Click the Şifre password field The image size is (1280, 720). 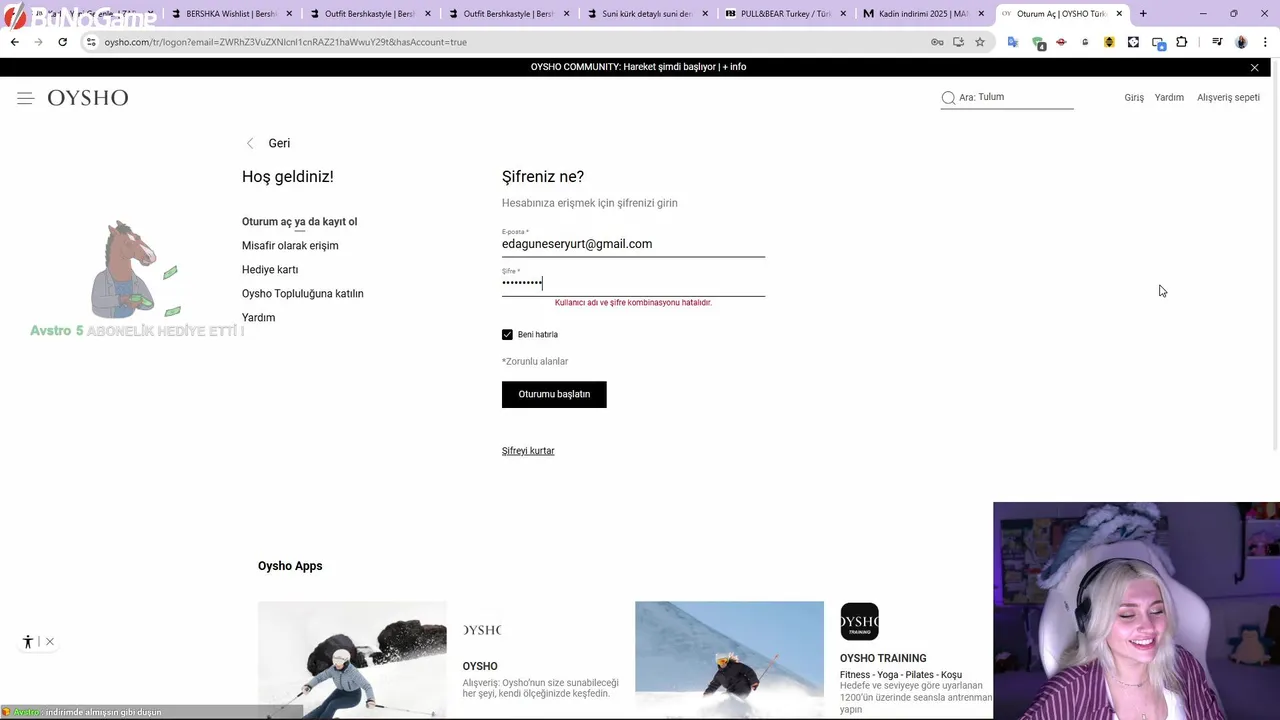pos(633,283)
